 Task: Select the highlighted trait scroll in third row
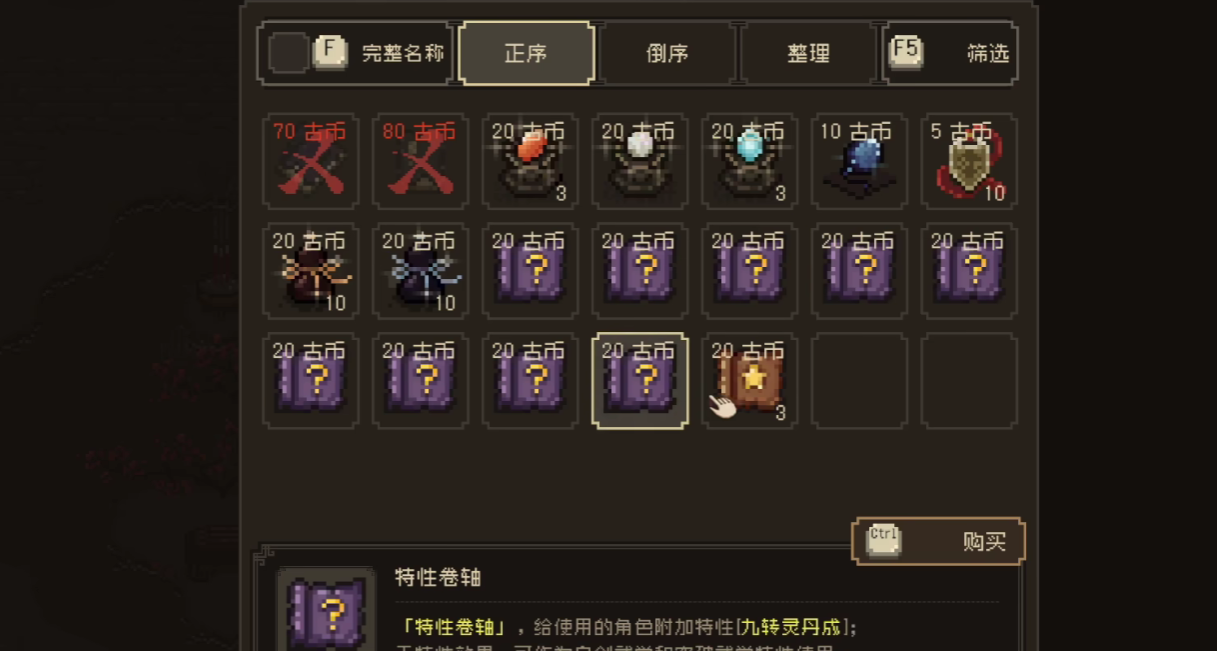640,381
